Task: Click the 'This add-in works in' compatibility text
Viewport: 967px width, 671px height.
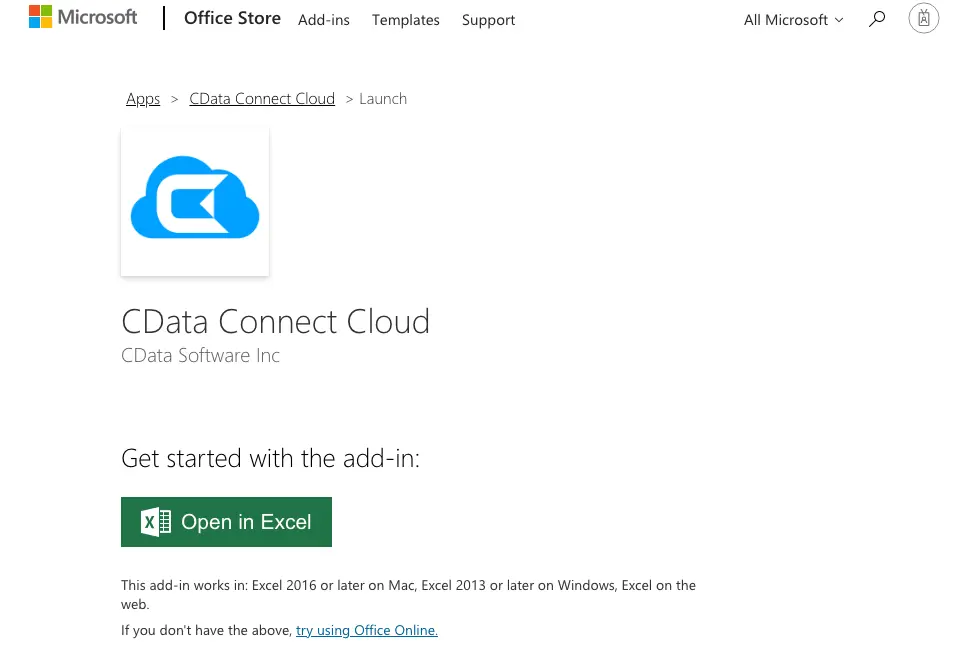Action: point(408,595)
